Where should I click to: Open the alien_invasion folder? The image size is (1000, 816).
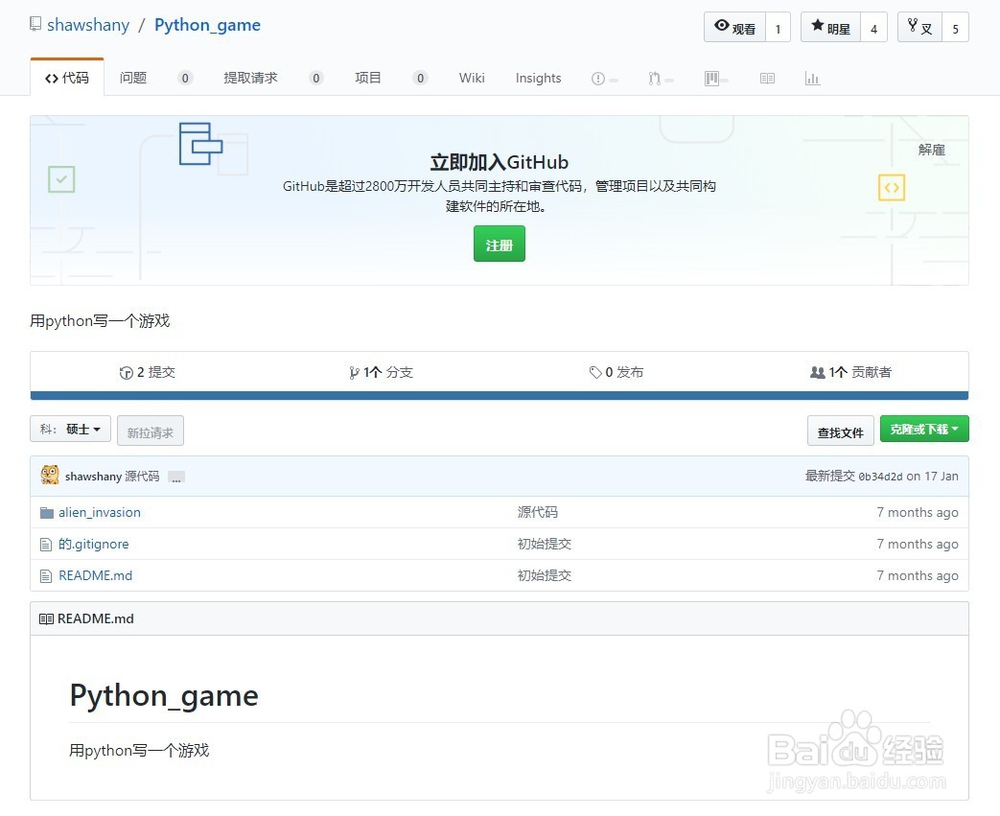point(99,512)
